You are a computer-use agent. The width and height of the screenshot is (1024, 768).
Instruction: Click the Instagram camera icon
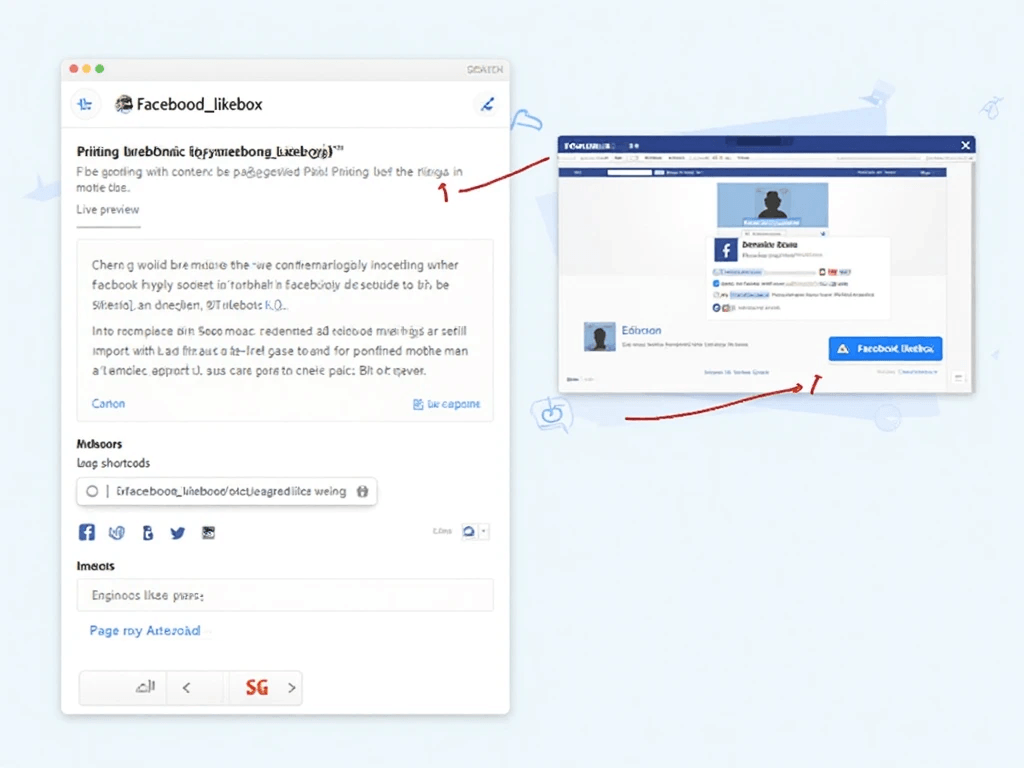pos(208,533)
